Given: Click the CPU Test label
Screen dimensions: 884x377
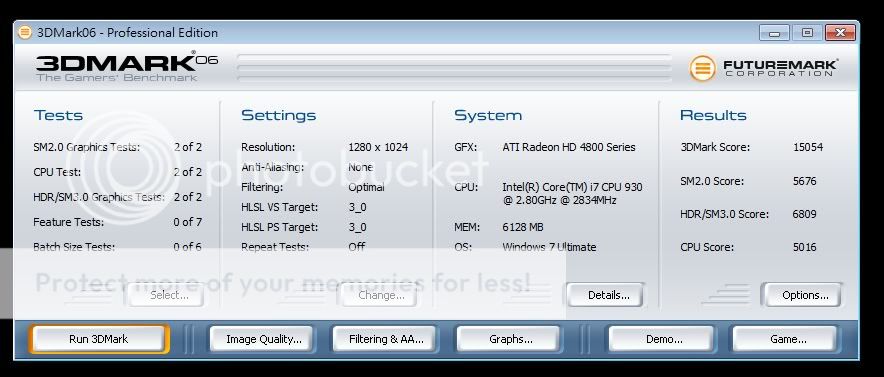Looking at the screenshot, I should coord(57,172).
